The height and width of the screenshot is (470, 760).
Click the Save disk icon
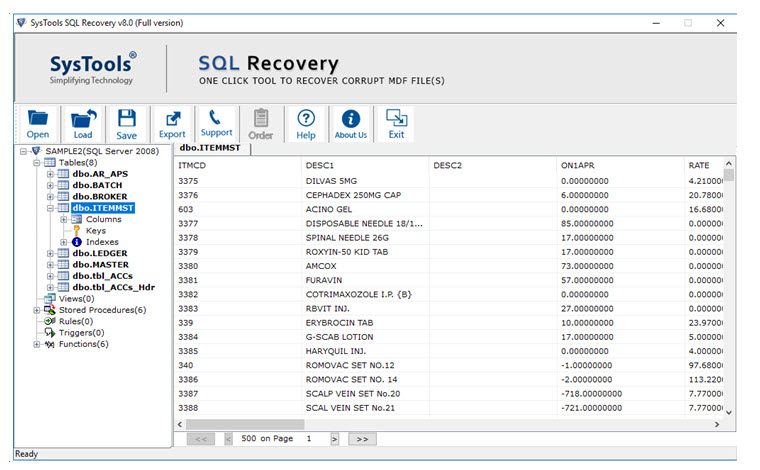coord(126,124)
